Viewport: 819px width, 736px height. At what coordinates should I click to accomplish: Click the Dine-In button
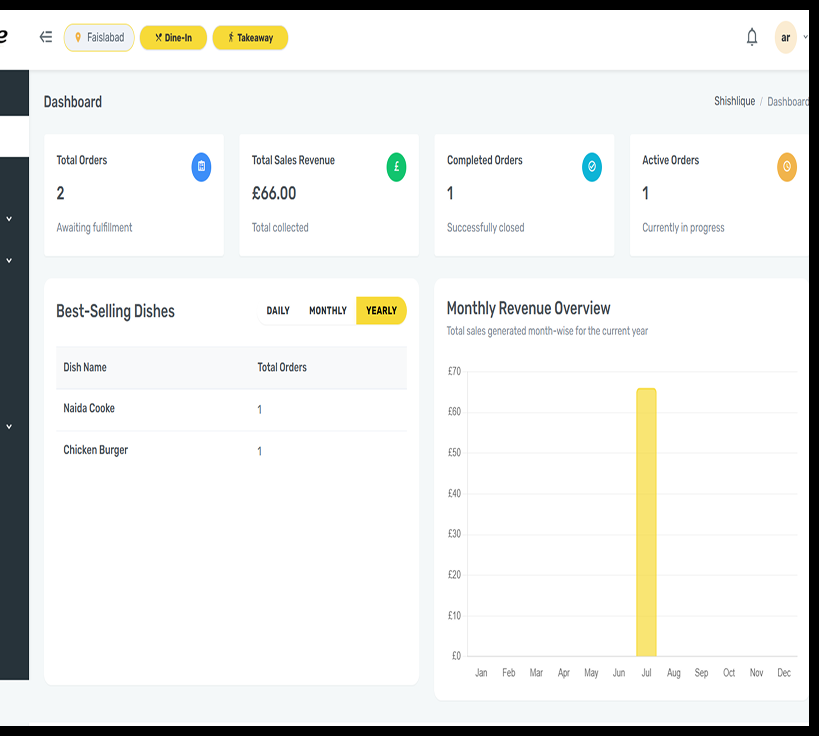173,38
